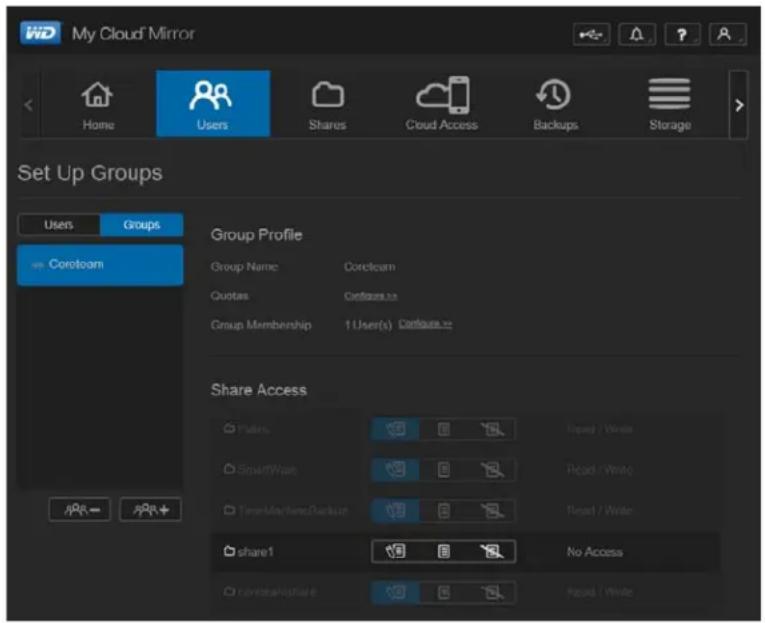The width and height of the screenshot is (765, 623).
Task: Open the alerts bell icon
Action: (637, 35)
